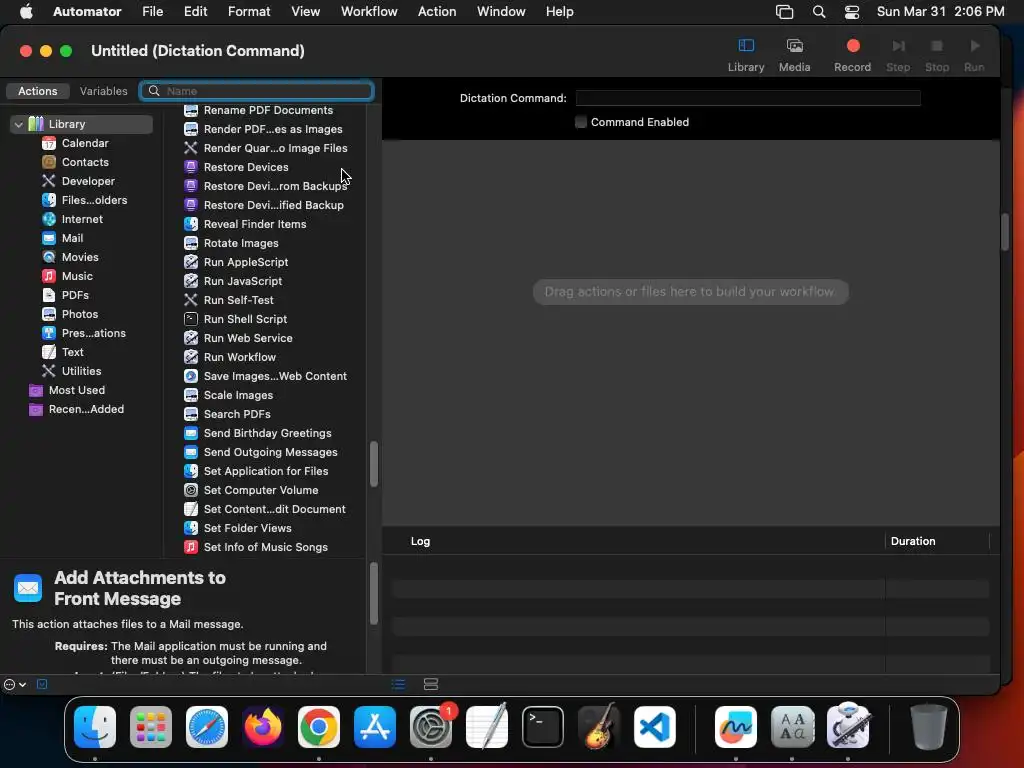Open the Most Used smart group
This screenshot has height=768, width=1024.
point(76,390)
